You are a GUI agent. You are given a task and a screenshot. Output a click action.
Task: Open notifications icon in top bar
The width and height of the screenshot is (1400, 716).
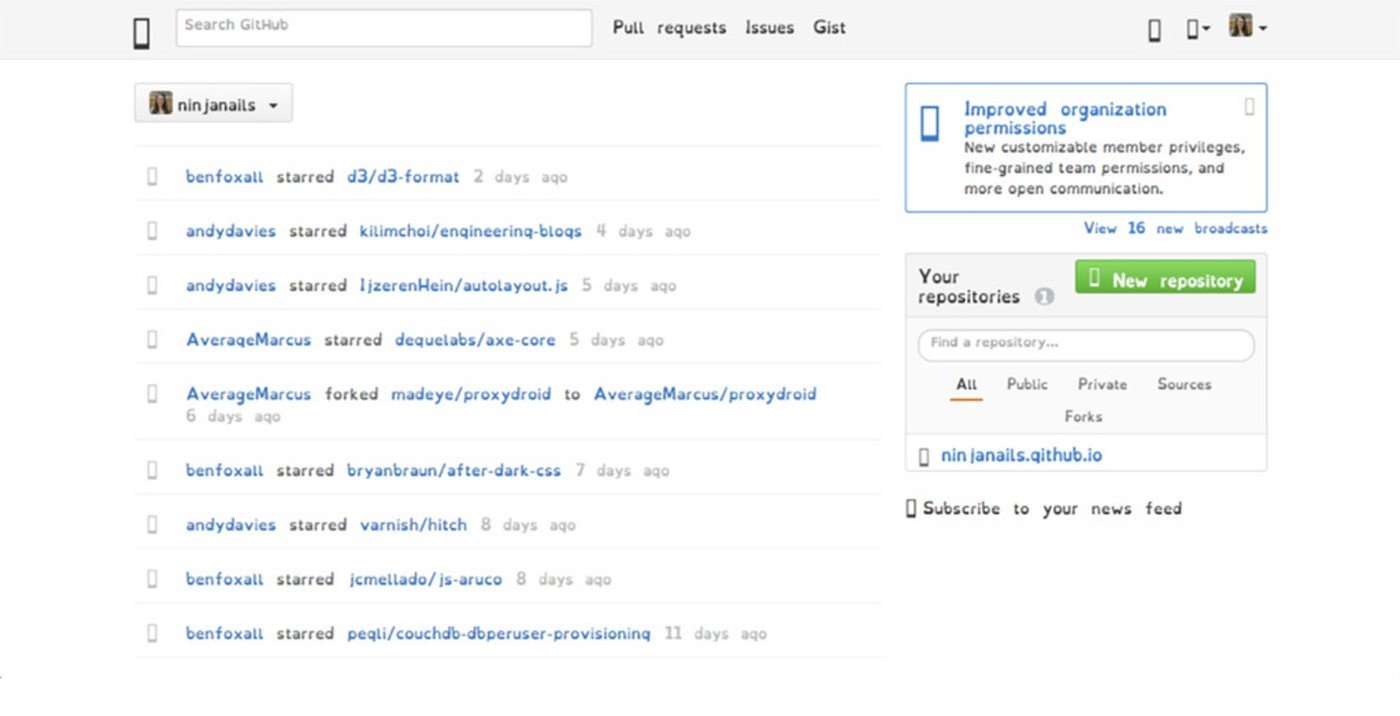(x=1154, y=30)
